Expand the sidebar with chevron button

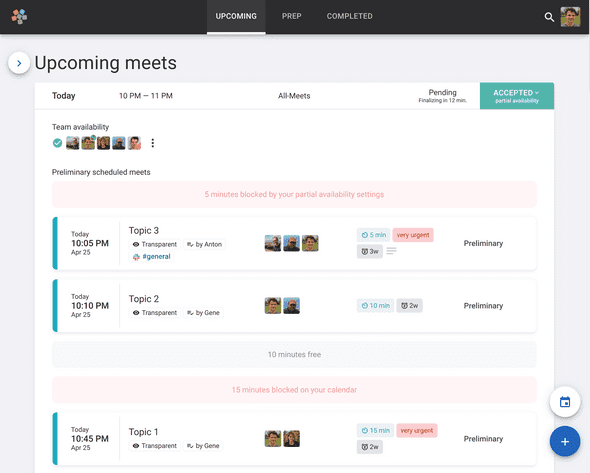(19, 63)
